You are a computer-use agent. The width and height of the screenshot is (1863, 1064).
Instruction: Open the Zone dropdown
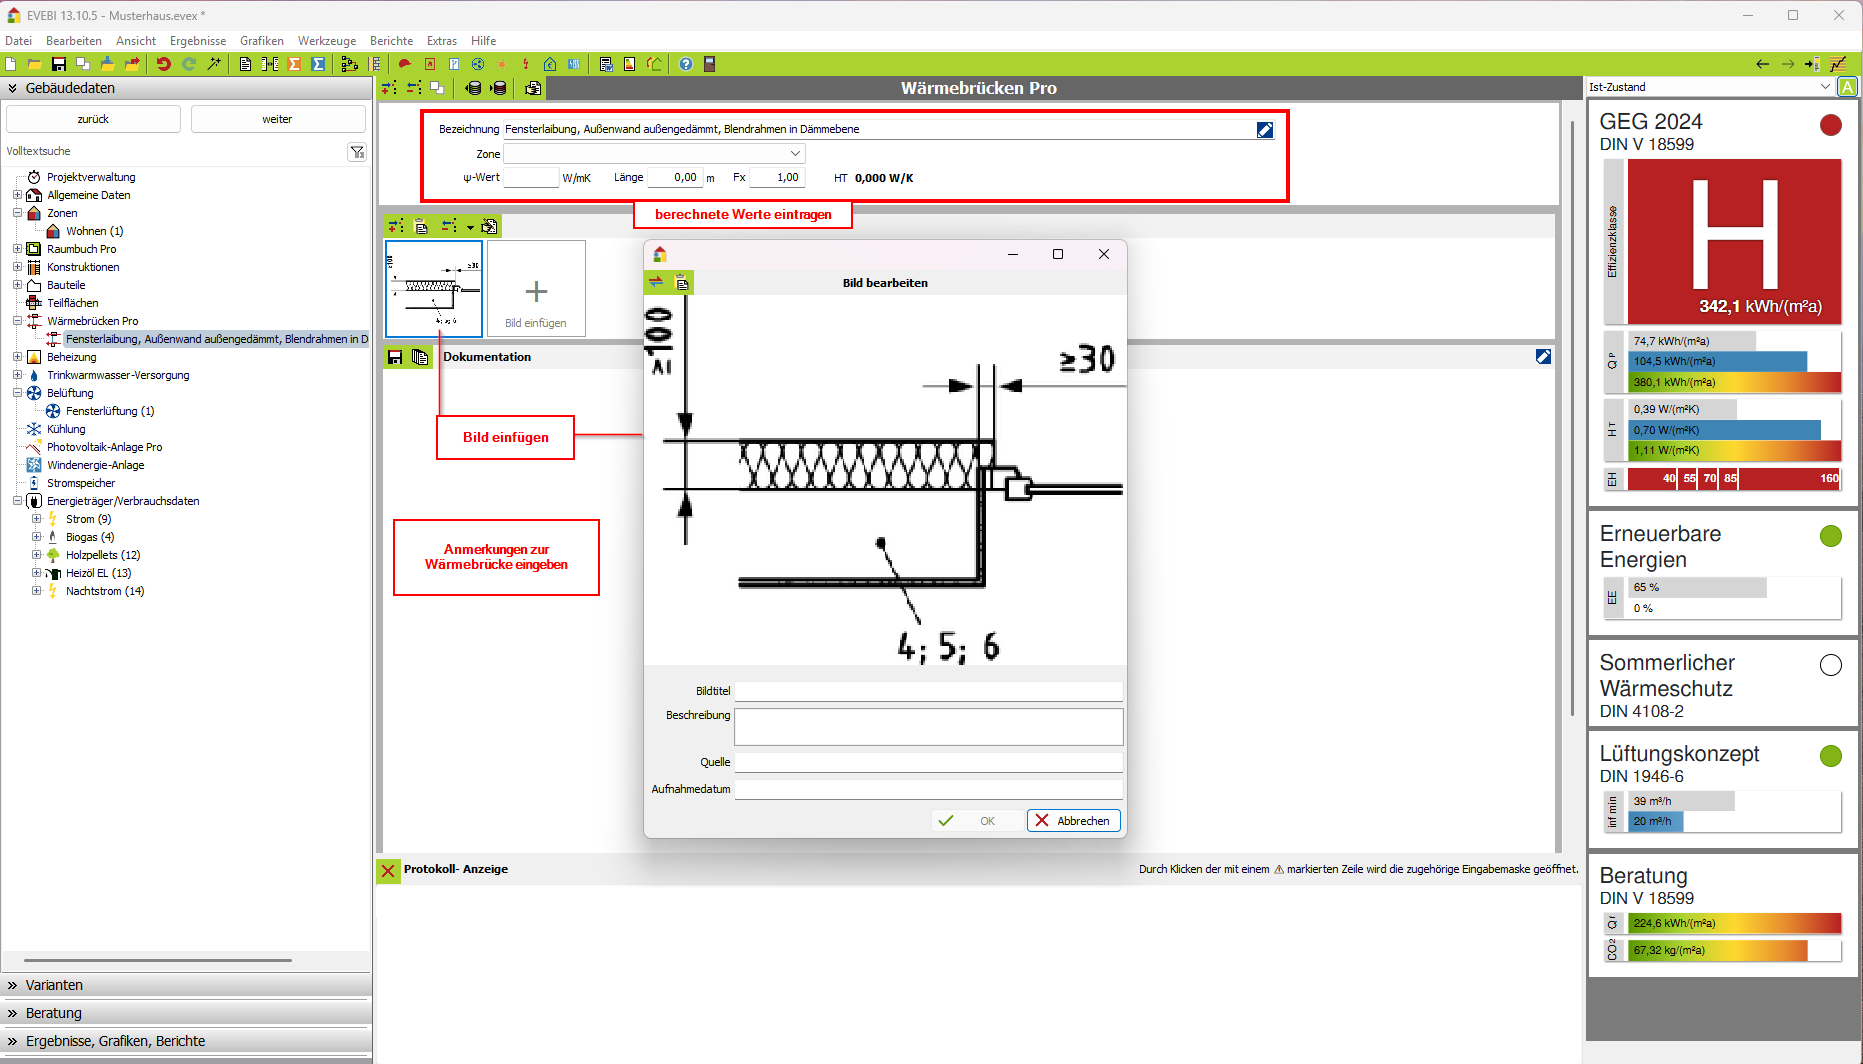tap(795, 154)
